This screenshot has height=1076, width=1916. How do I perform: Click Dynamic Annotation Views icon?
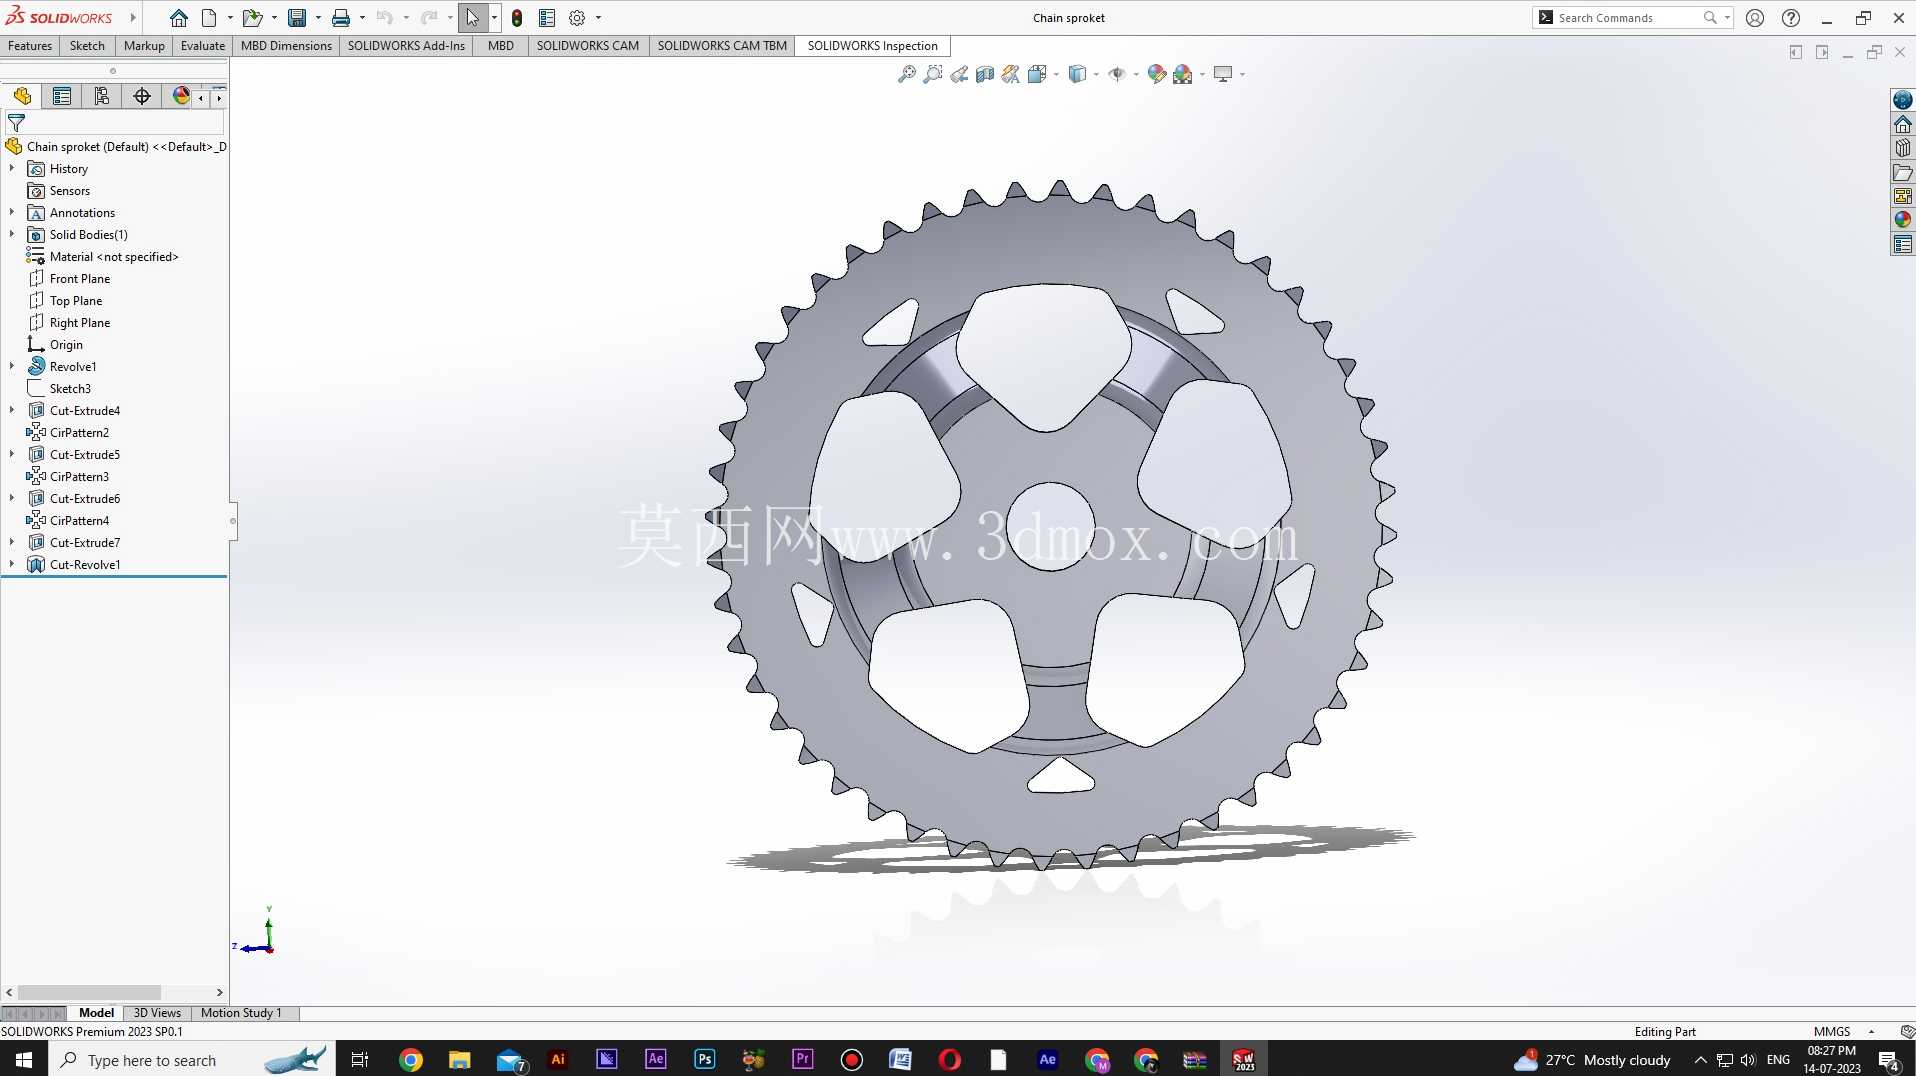pos(1011,74)
